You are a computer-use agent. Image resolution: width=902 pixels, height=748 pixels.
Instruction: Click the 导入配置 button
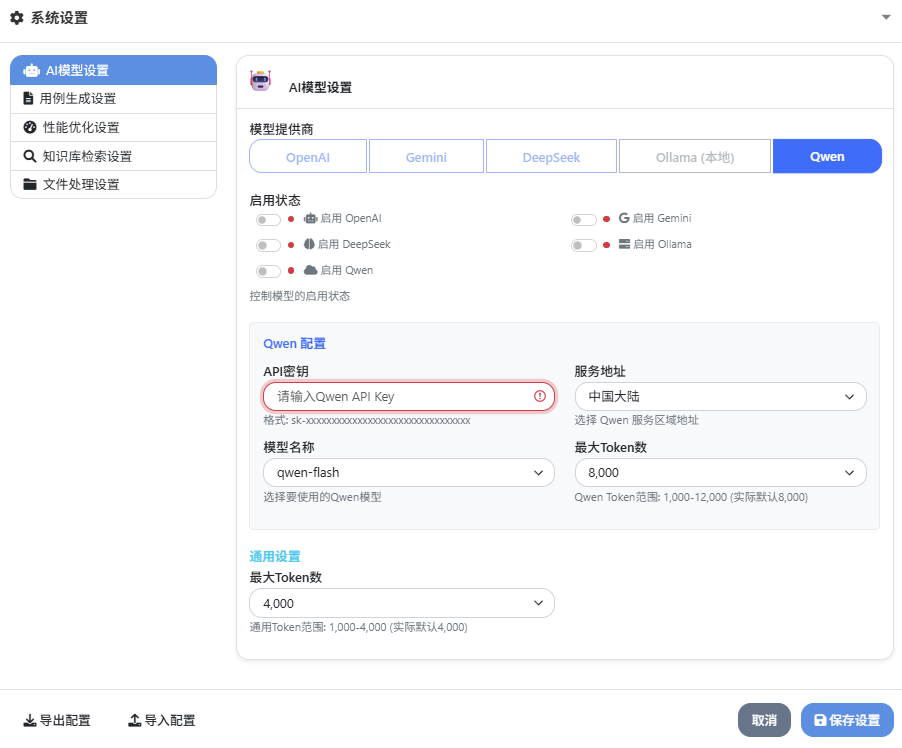(162, 720)
